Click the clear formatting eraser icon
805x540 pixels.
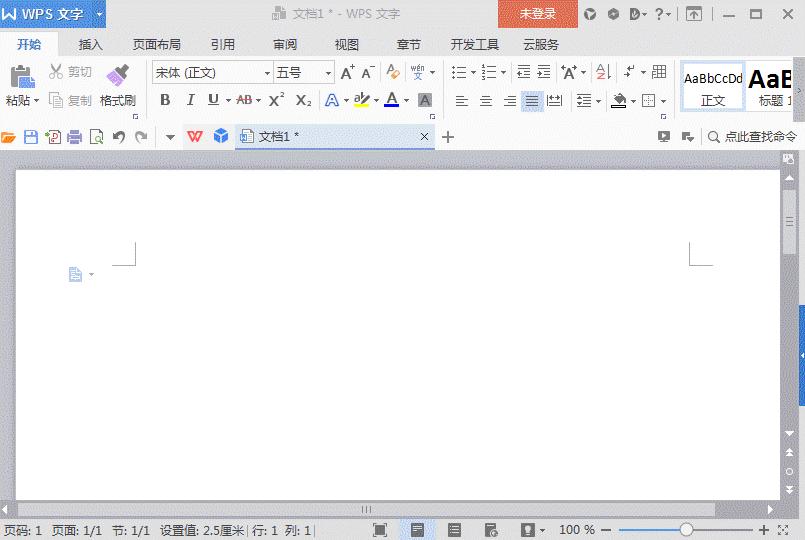(393, 72)
